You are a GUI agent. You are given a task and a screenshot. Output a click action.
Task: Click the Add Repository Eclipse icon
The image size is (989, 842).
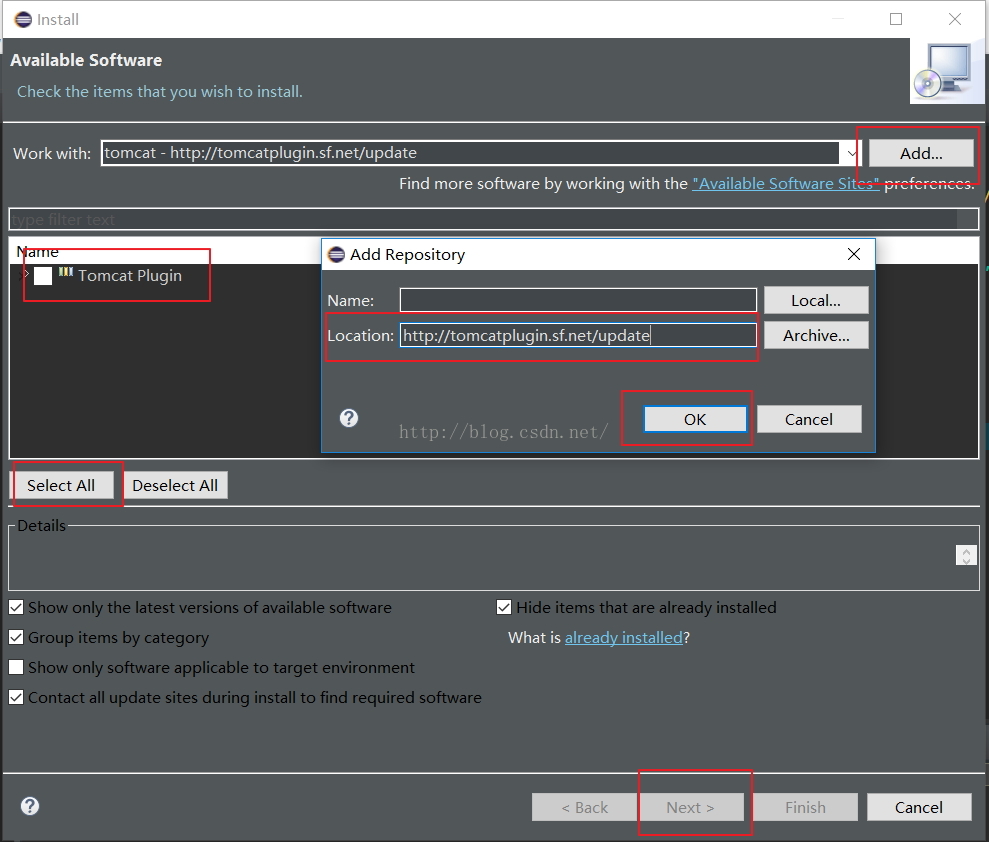point(336,254)
